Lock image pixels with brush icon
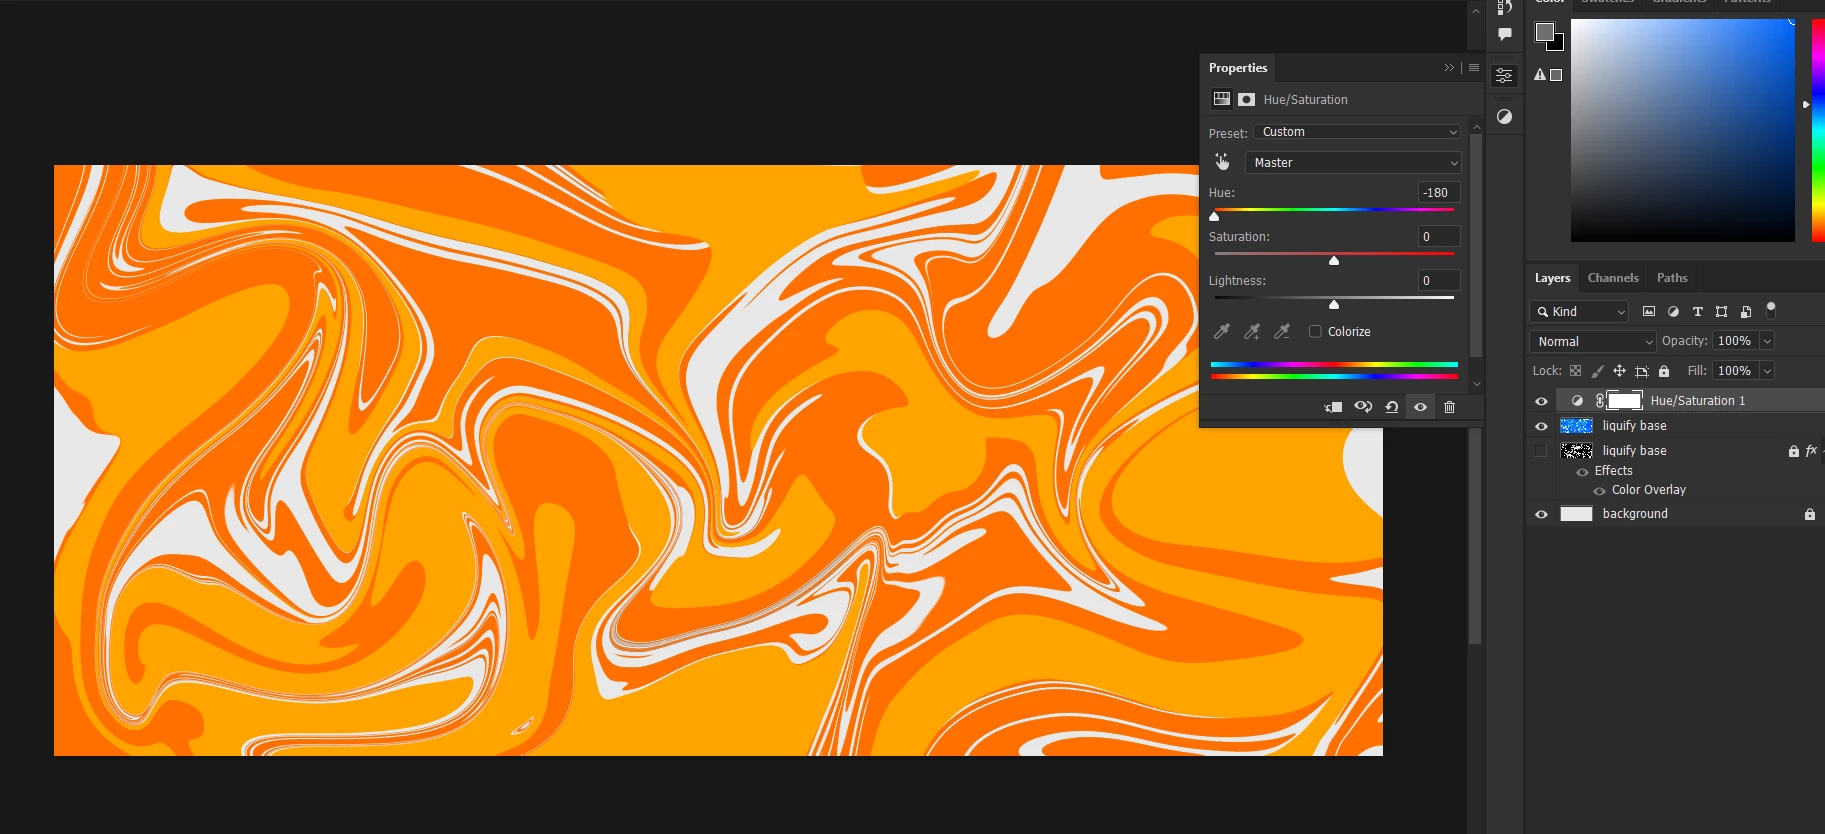 click(1598, 370)
